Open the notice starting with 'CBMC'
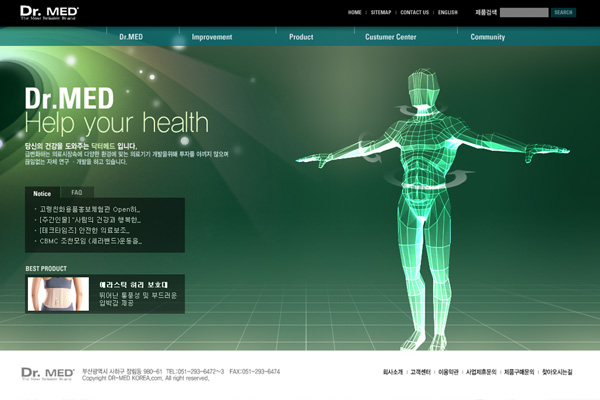This screenshot has height=400, width=600. point(91,241)
